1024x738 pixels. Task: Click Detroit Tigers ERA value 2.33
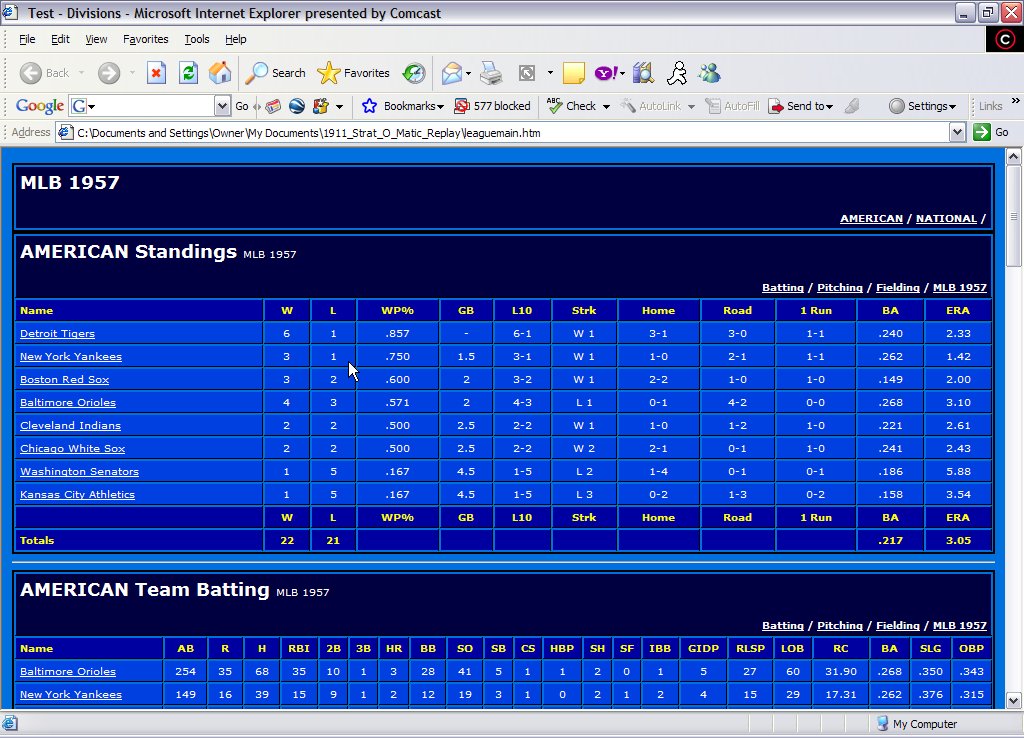coord(958,334)
